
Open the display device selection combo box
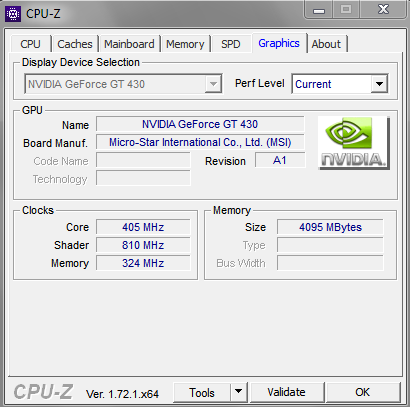pos(123,84)
